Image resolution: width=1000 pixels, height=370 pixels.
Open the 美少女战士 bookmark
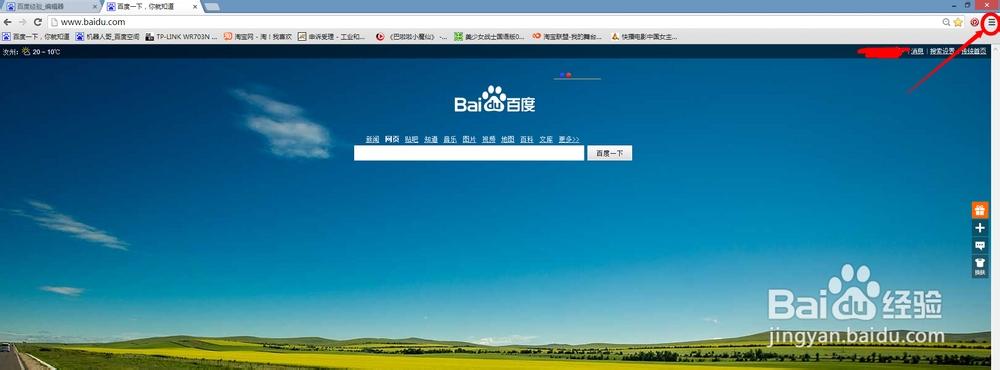point(489,37)
